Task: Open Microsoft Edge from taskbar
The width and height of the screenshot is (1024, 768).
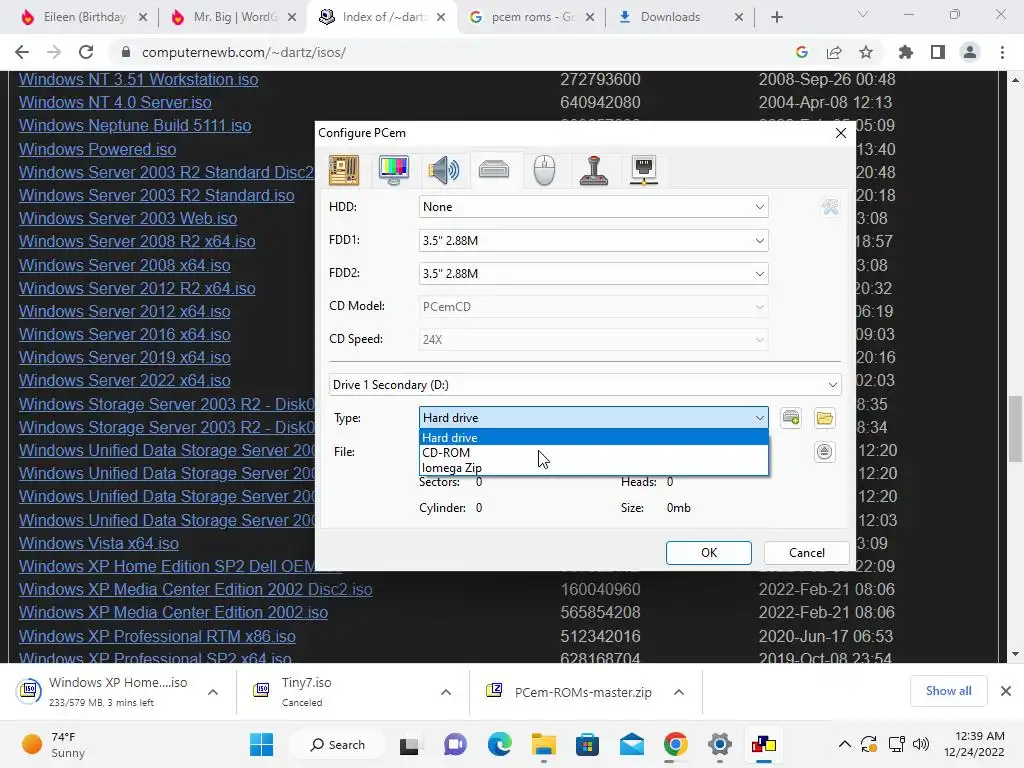Action: click(500, 744)
